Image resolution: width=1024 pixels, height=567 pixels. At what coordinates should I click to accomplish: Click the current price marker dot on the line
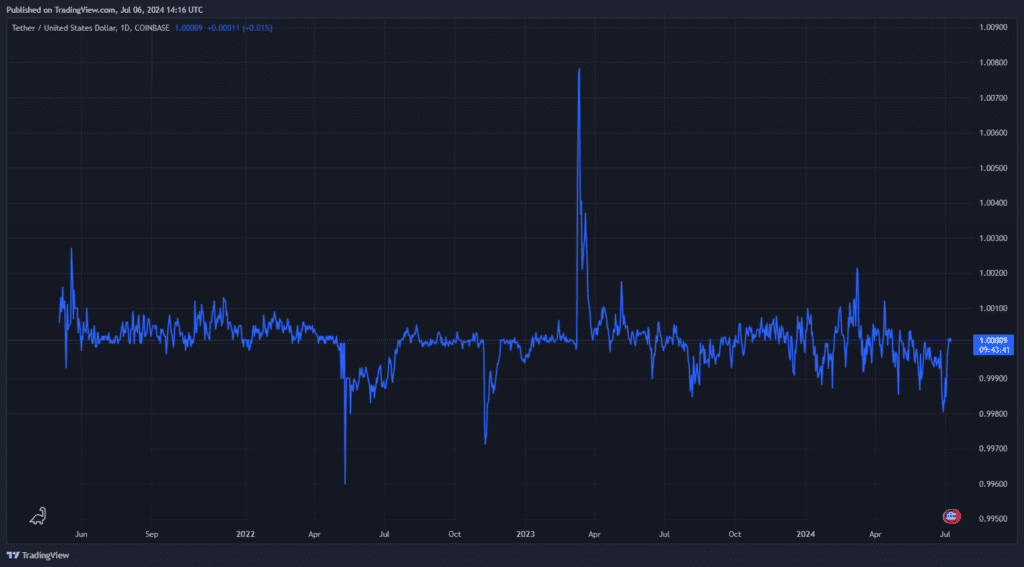pyautogui.click(x=949, y=340)
